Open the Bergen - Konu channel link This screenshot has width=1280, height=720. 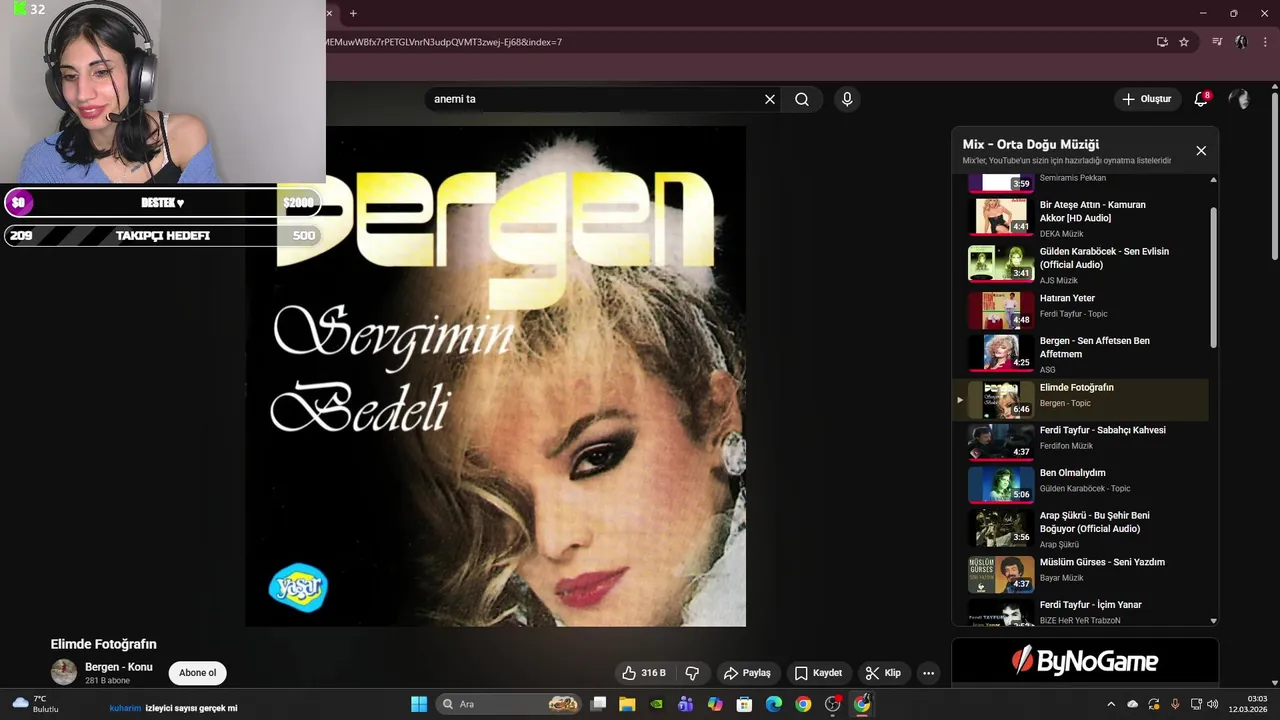click(119, 667)
